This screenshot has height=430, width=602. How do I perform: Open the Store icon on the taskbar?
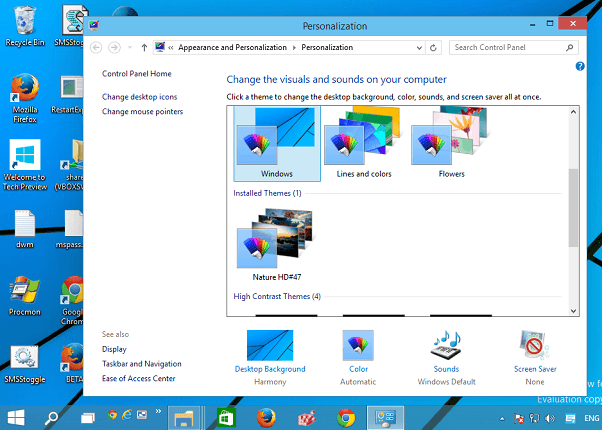226,418
